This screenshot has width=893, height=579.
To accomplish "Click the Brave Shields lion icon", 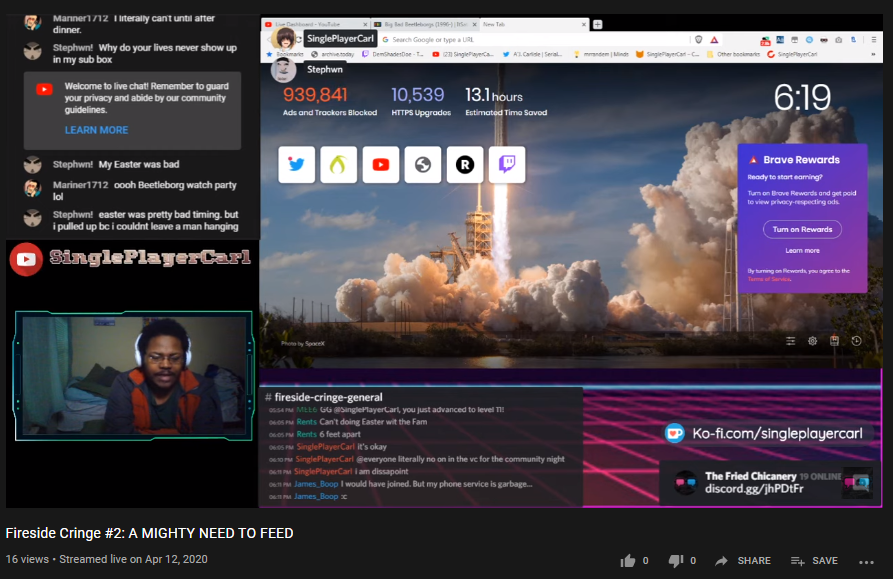I will click(x=699, y=39).
